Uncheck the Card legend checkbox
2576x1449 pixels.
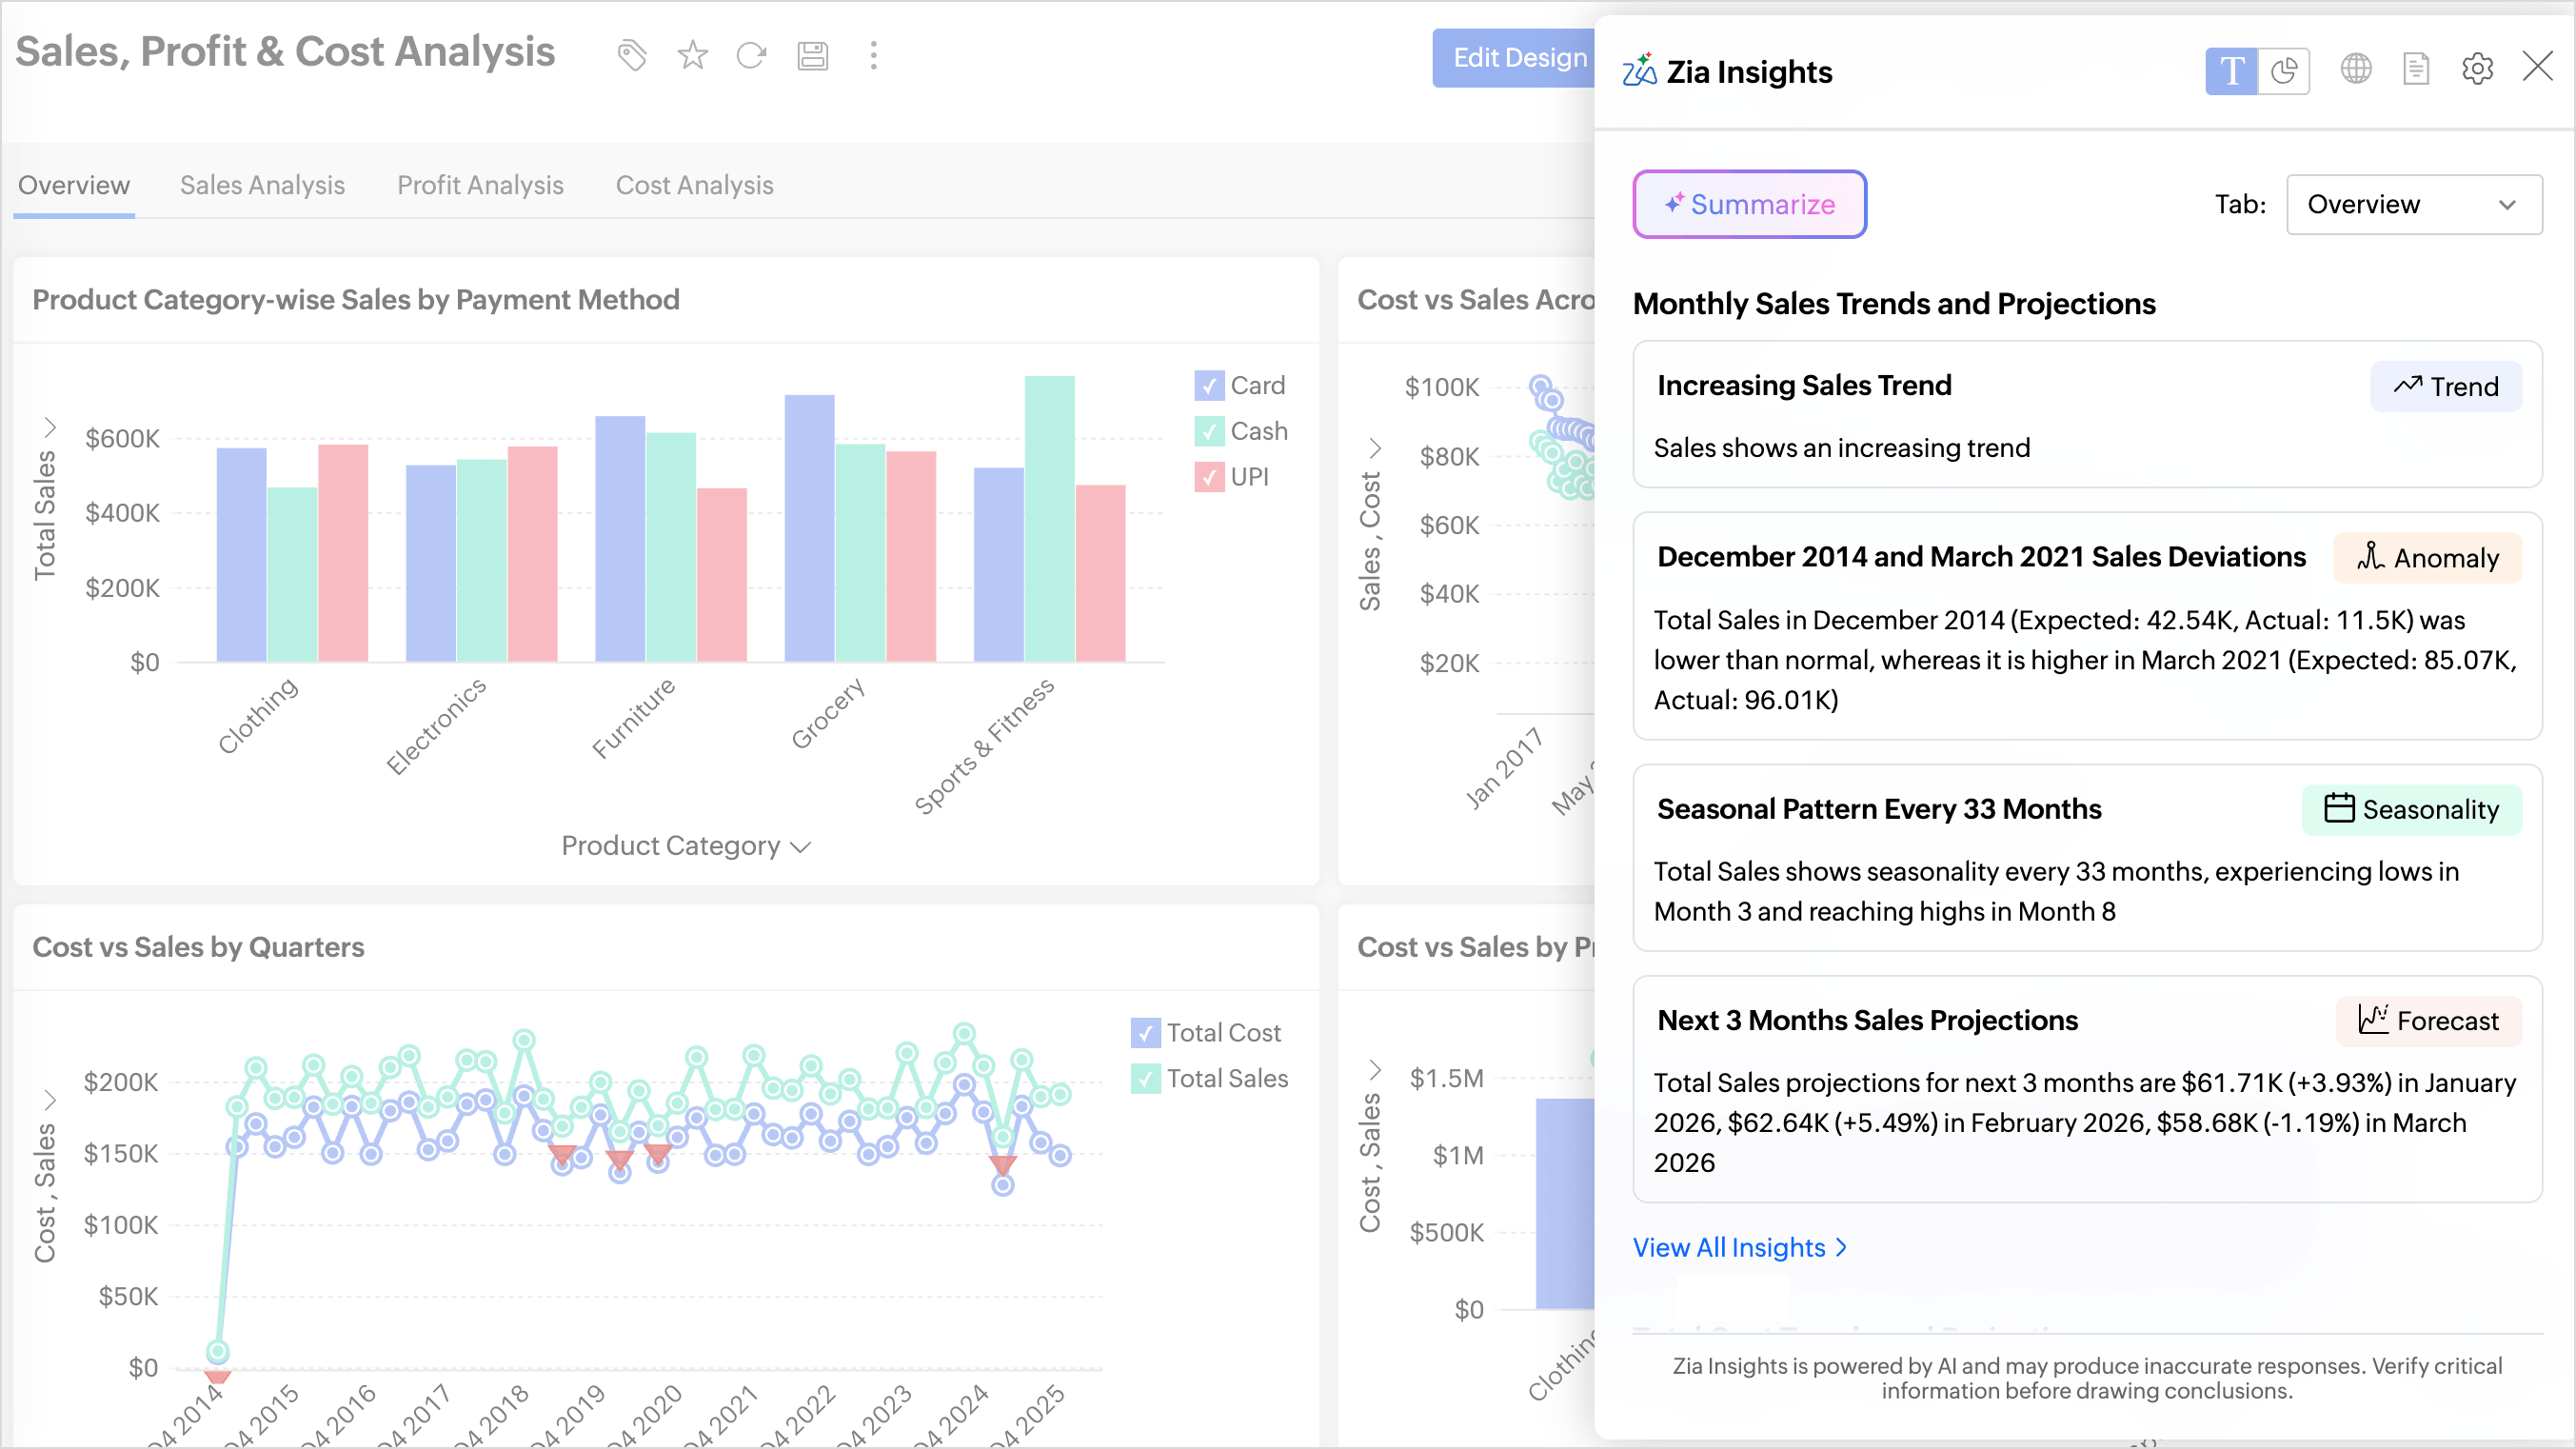click(1209, 385)
